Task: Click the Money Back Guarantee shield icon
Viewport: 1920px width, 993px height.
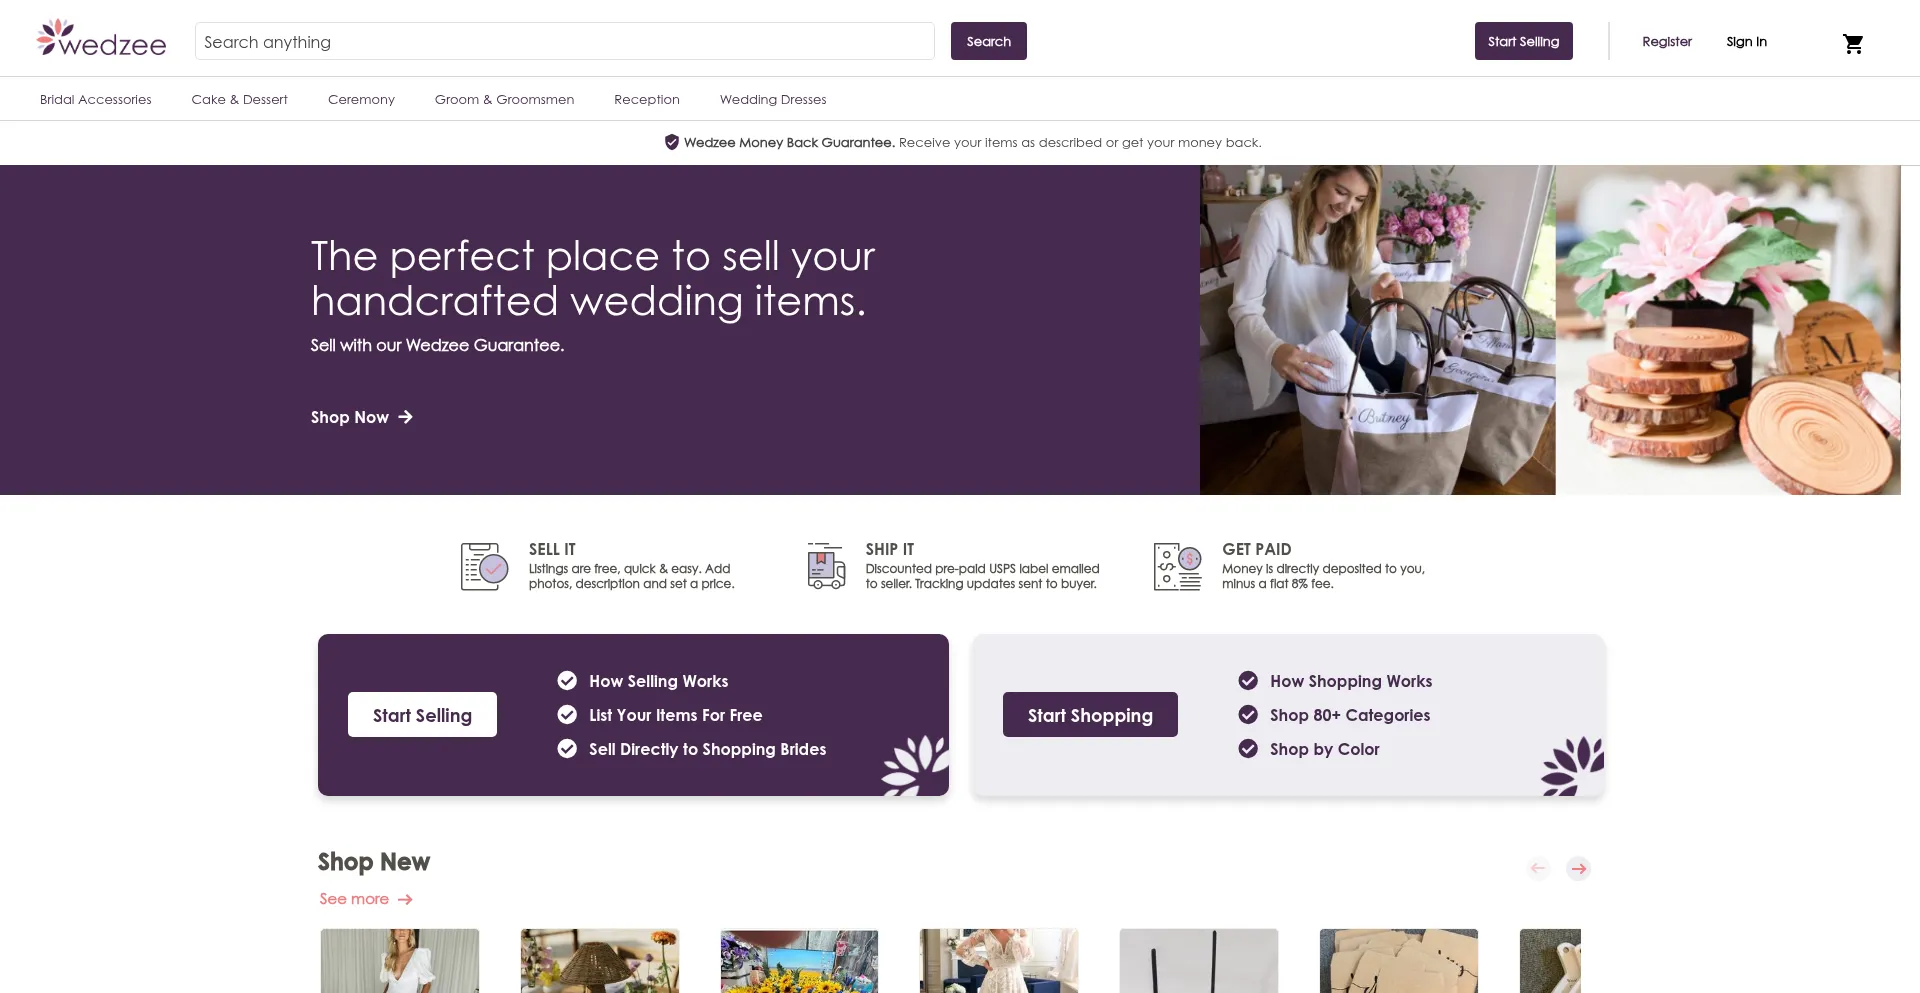Action: (672, 142)
